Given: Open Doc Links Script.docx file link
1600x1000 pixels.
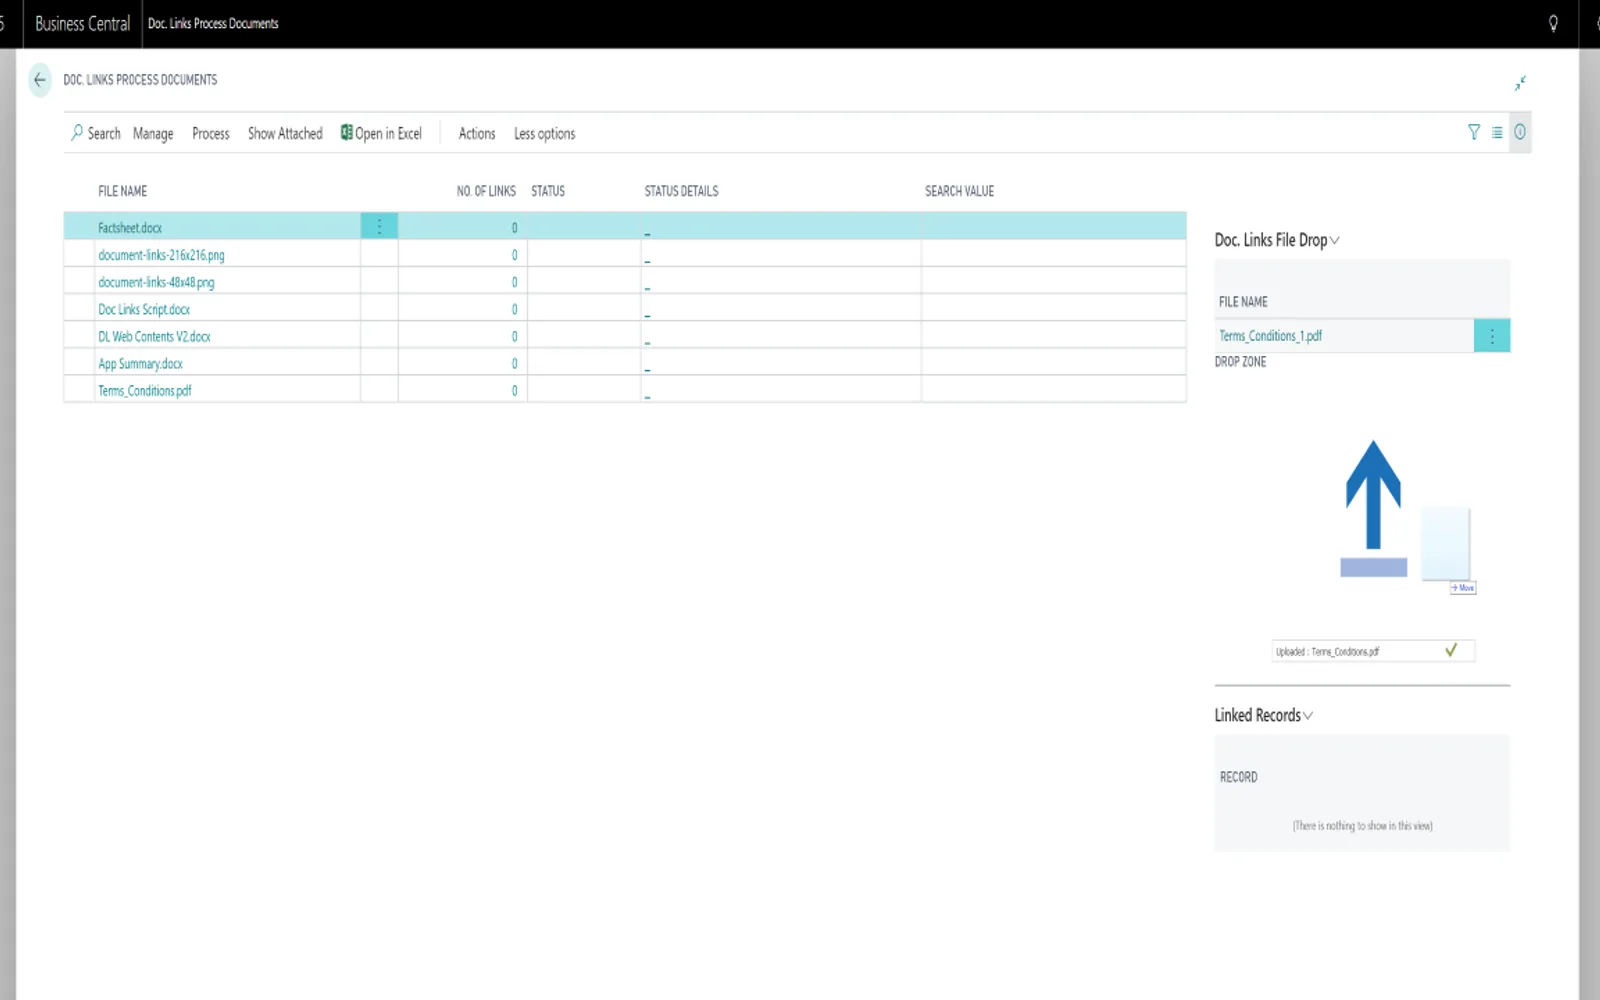Looking at the screenshot, I should click(x=144, y=309).
